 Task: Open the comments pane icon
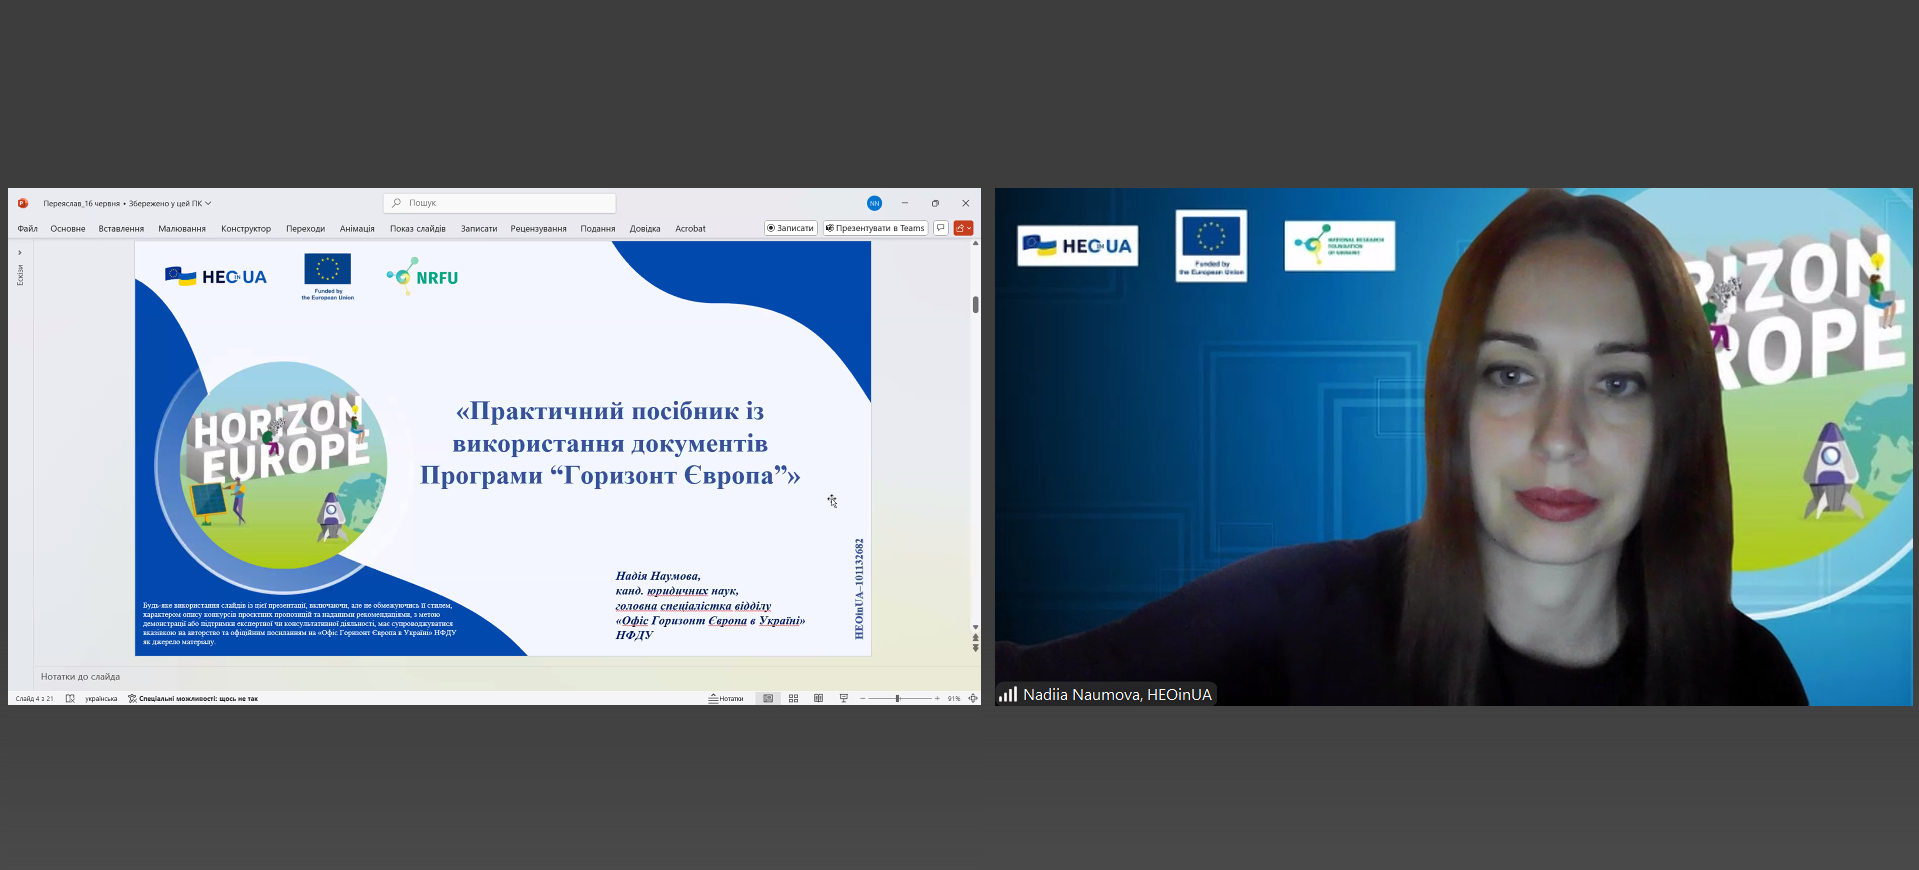(x=941, y=228)
